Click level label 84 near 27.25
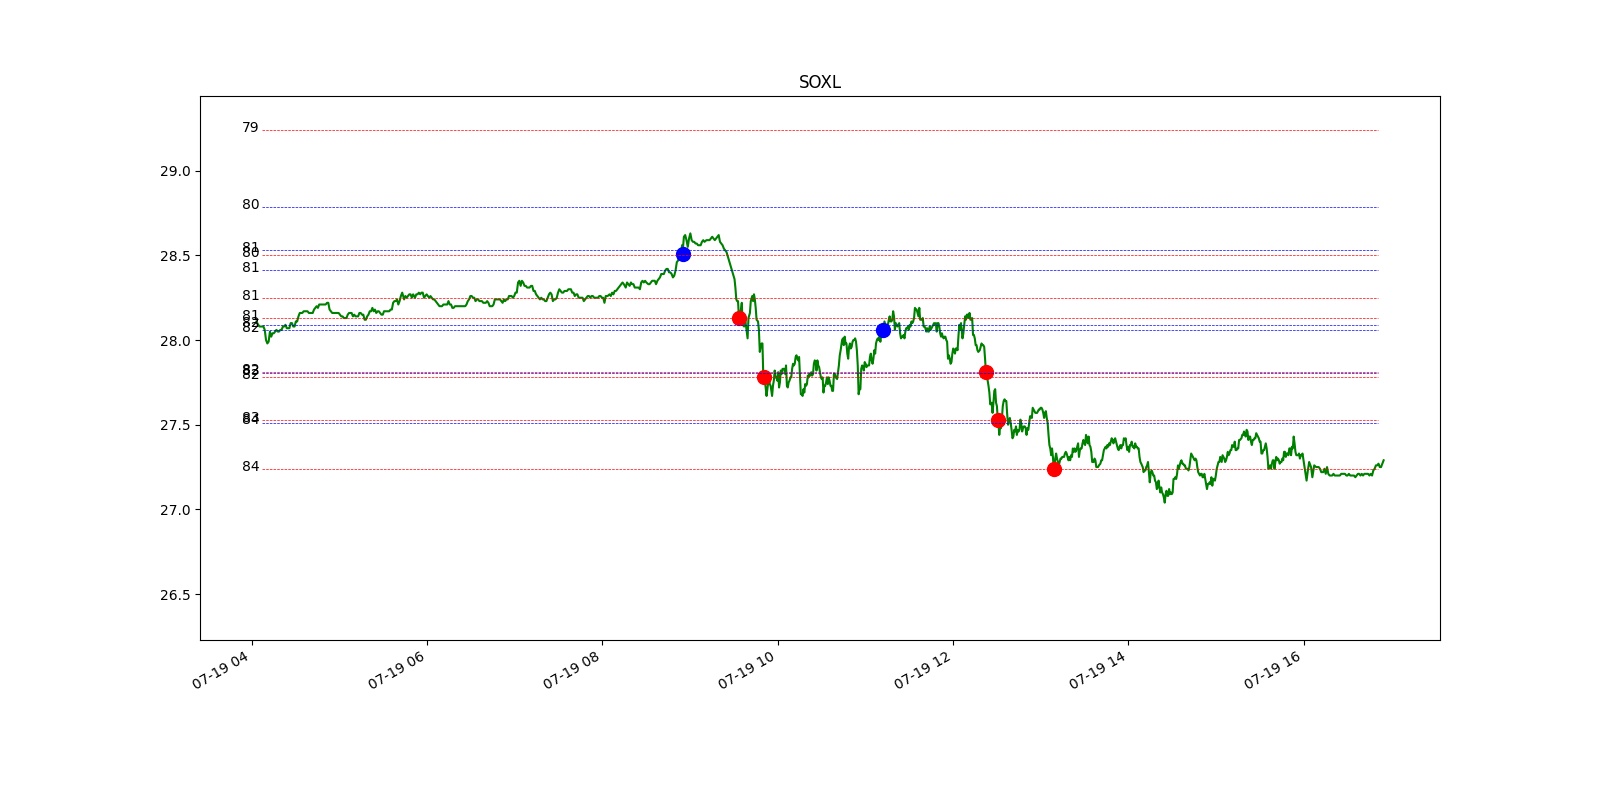This screenshot has width=1600, height=800. click(x=250, y=467)
